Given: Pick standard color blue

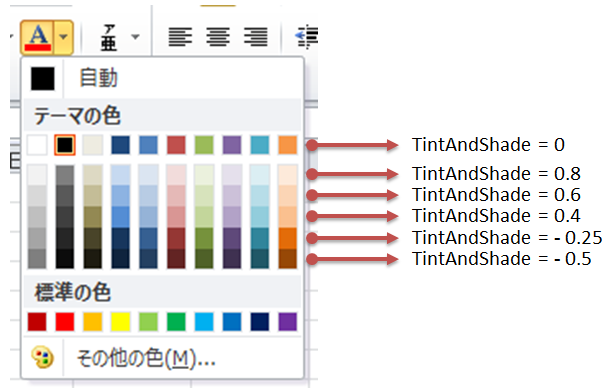Looking at the screenshot, I should point(232,322).
